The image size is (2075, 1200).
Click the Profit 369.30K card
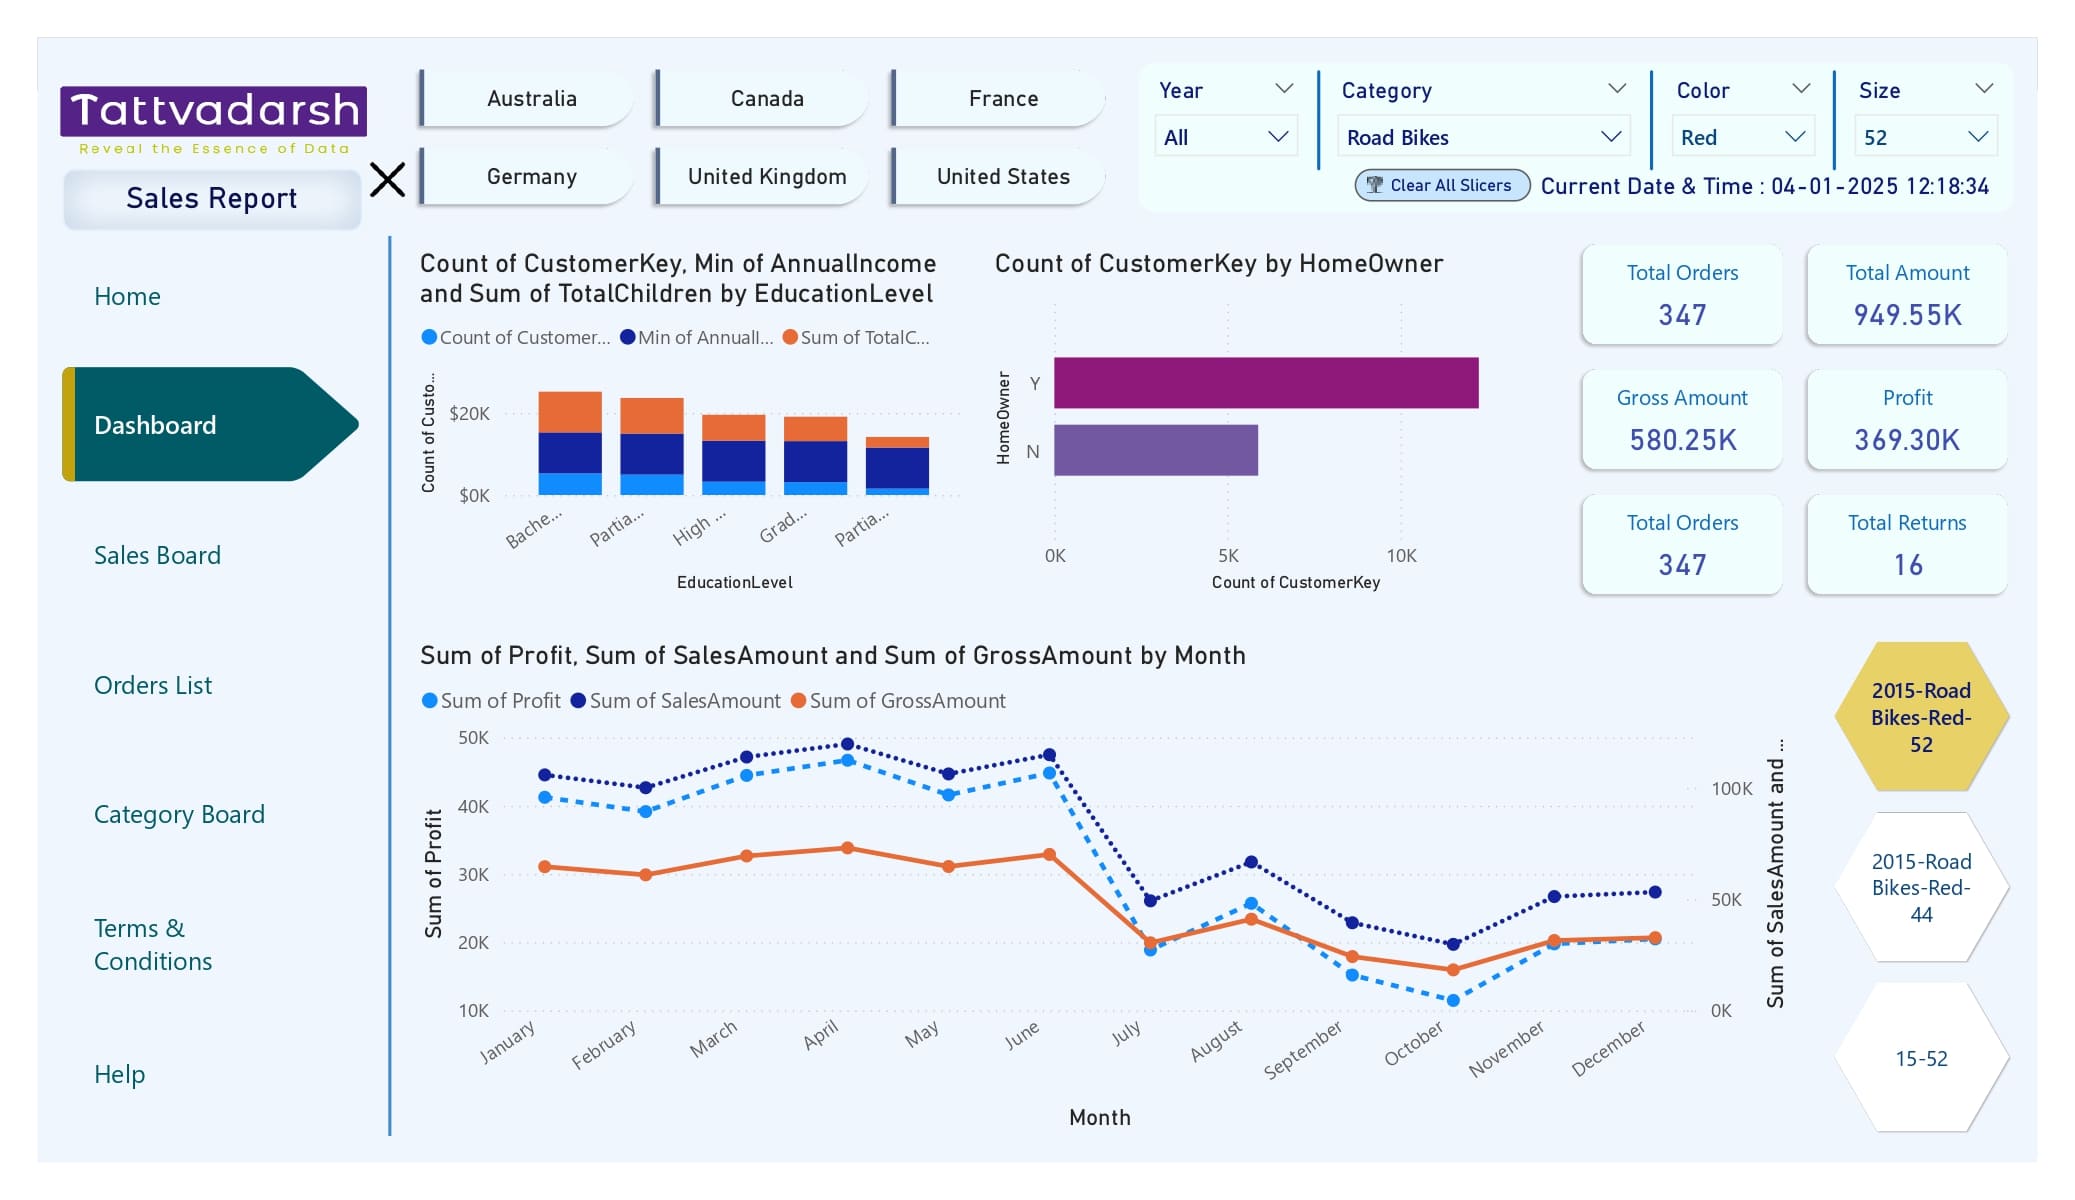[1907, 420]
